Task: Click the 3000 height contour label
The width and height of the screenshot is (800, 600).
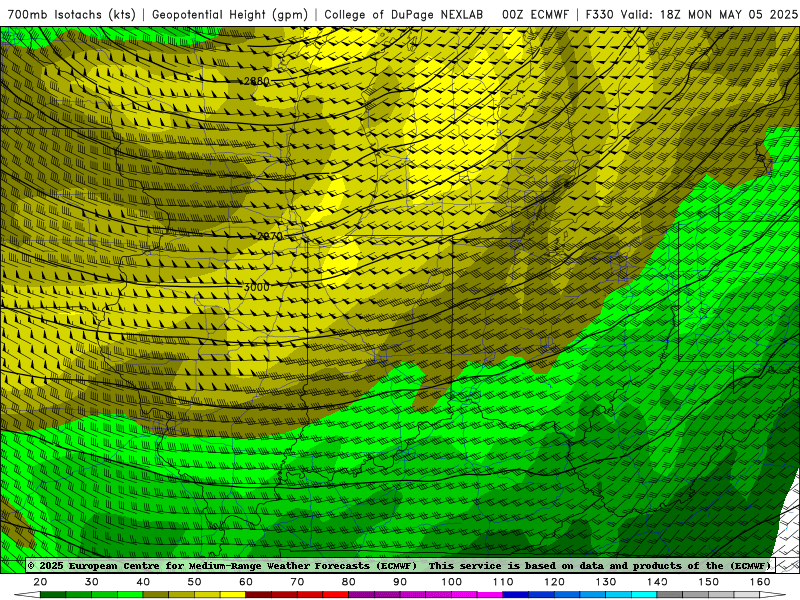Action: (256, 287)
